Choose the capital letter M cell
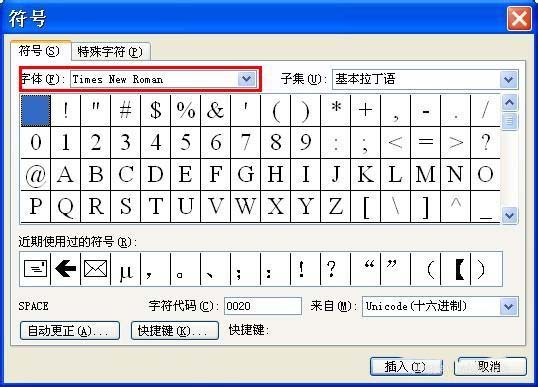The height and width of the screenshot is (387, 538). (x=426, y=175)
